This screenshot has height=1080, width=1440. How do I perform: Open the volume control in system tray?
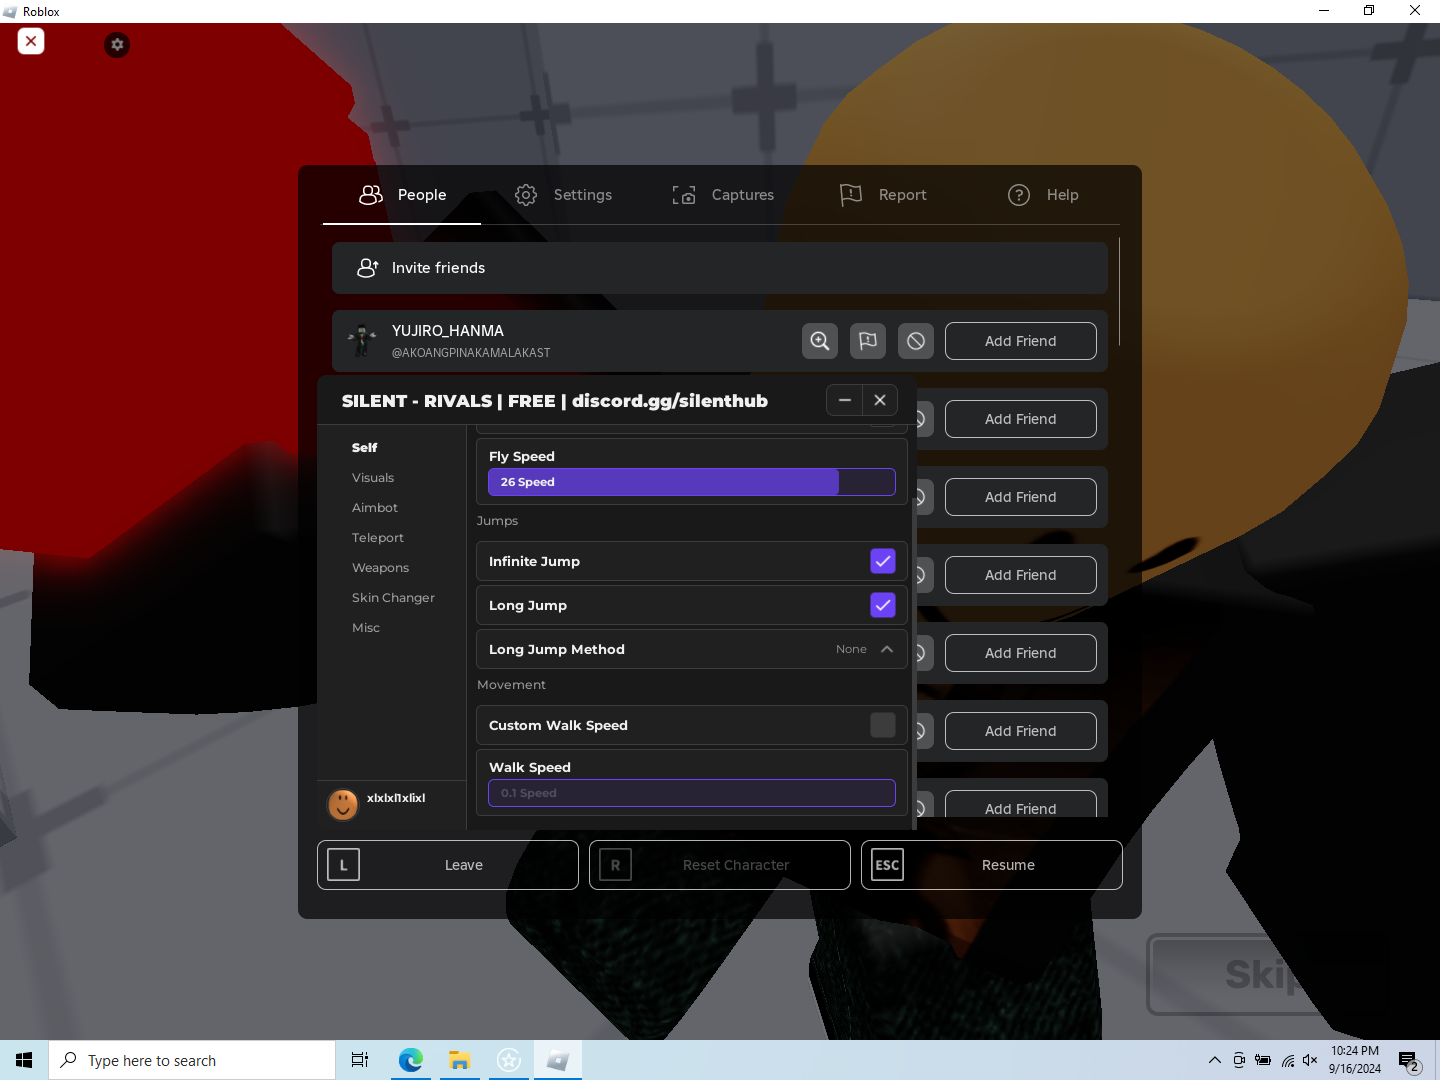[1310, 1060]
